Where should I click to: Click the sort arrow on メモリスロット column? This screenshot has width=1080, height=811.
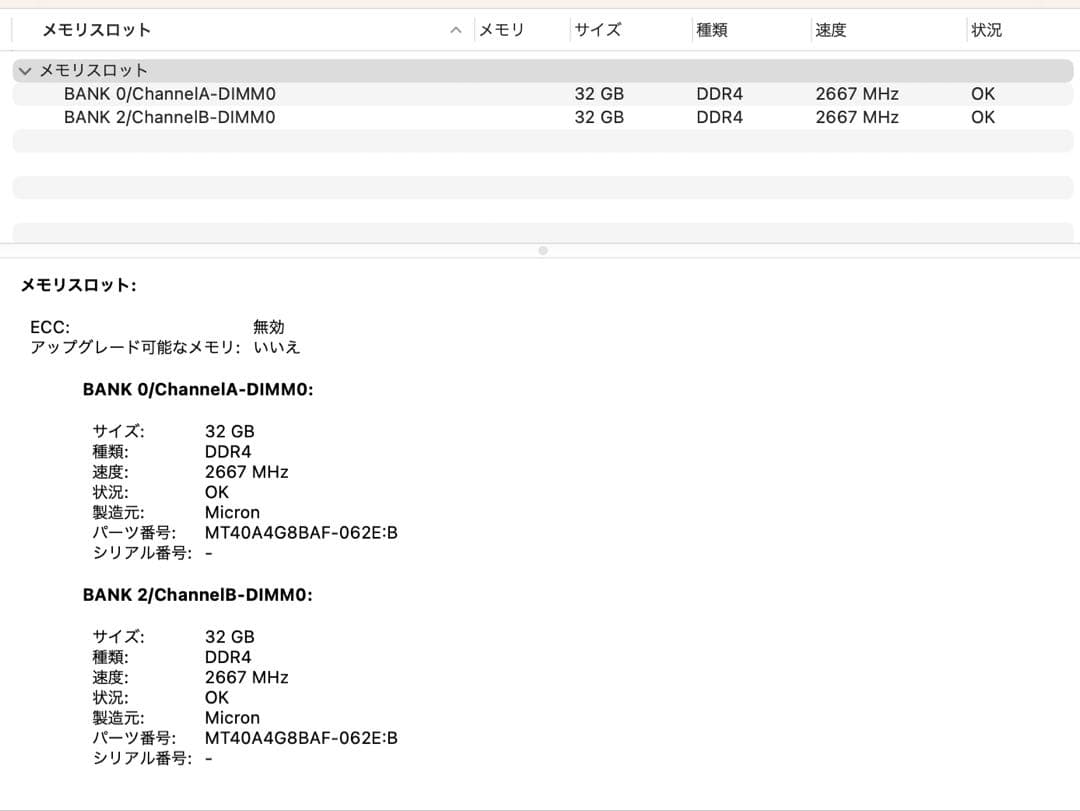456,30
